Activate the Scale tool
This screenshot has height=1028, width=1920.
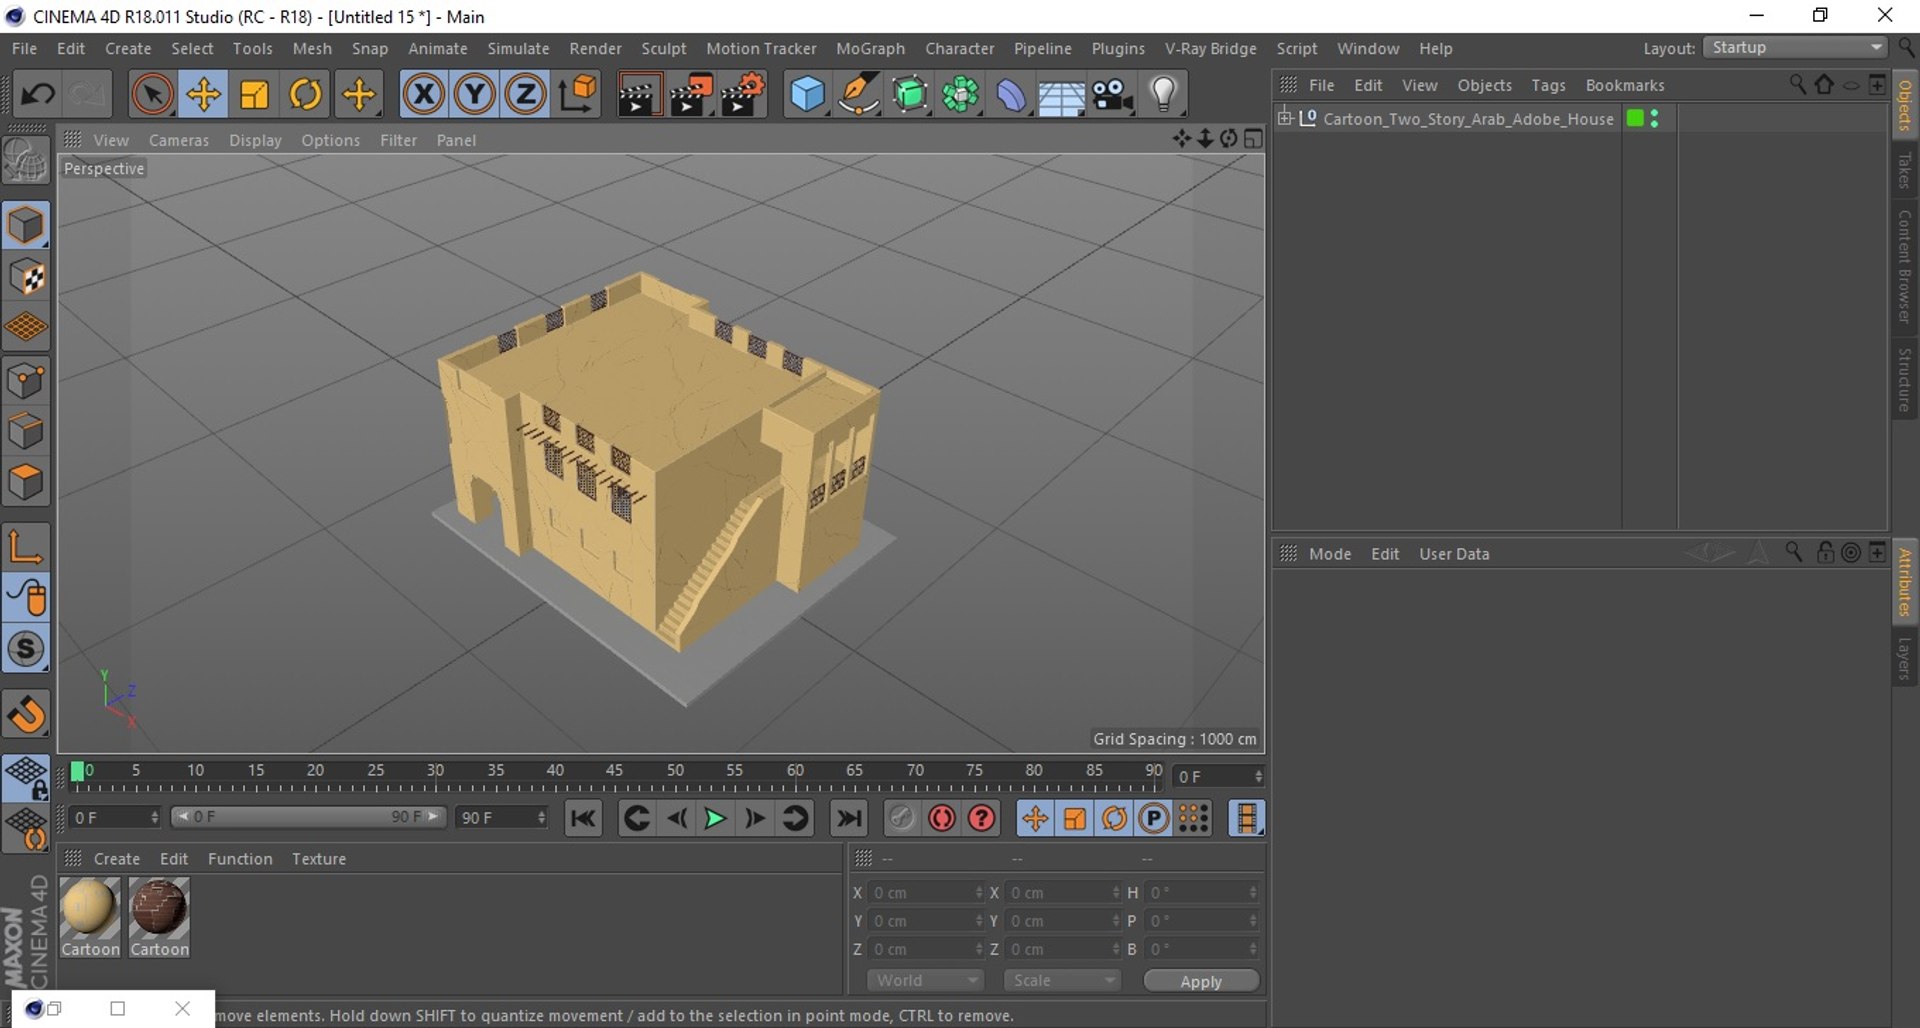pos(255,95)
